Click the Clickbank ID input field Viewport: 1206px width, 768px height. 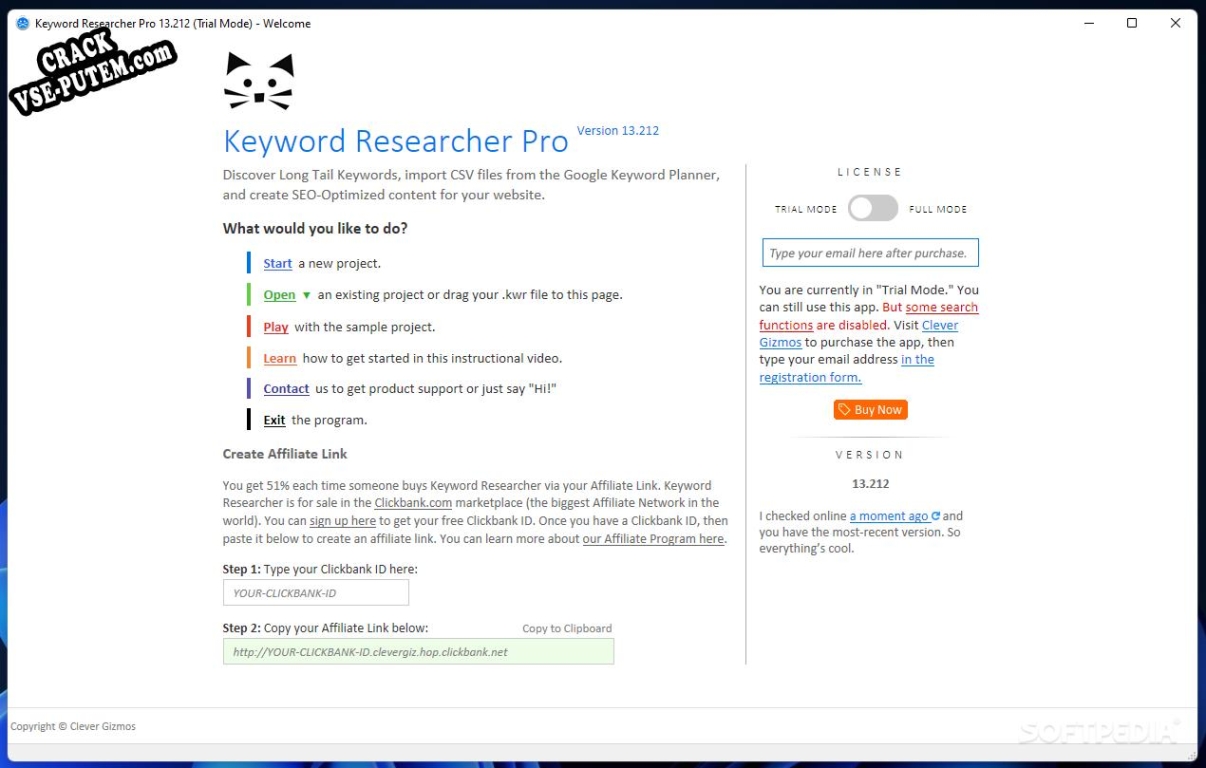[316, 593]
